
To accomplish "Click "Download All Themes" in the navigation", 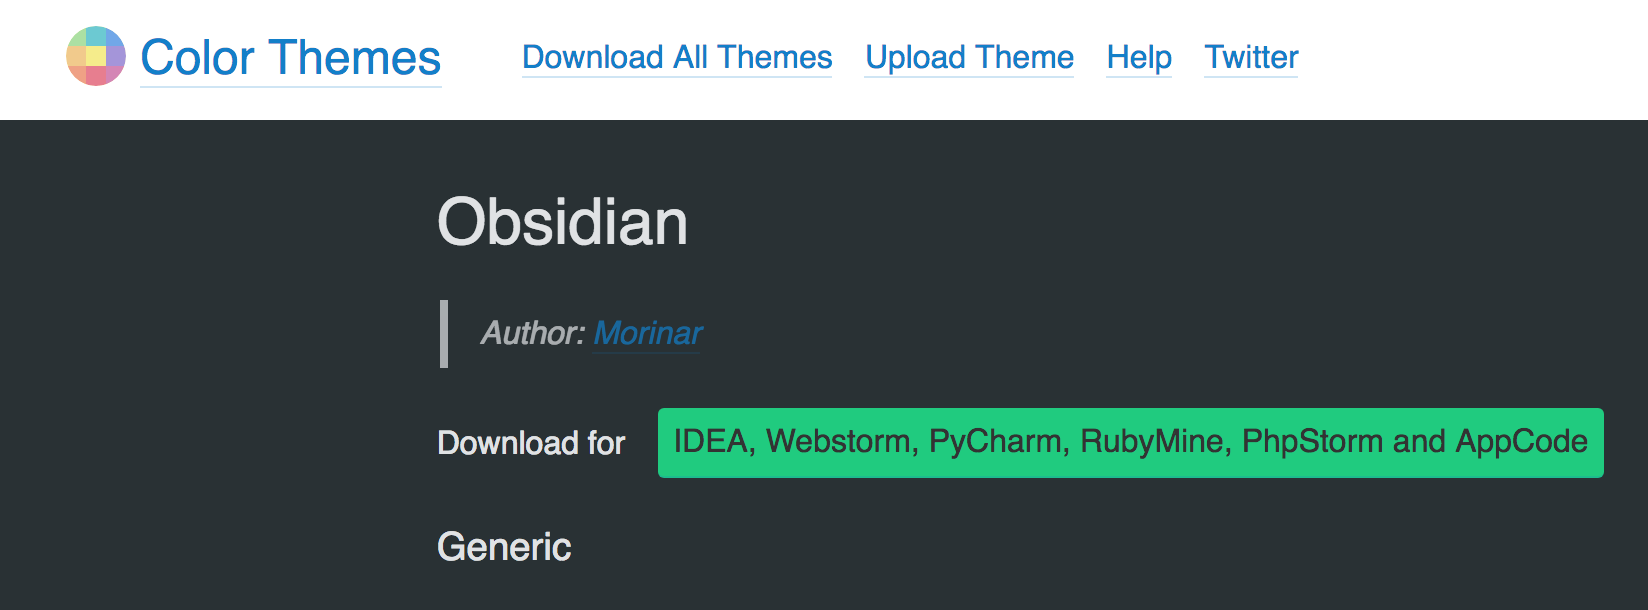I will coord(676,58).
